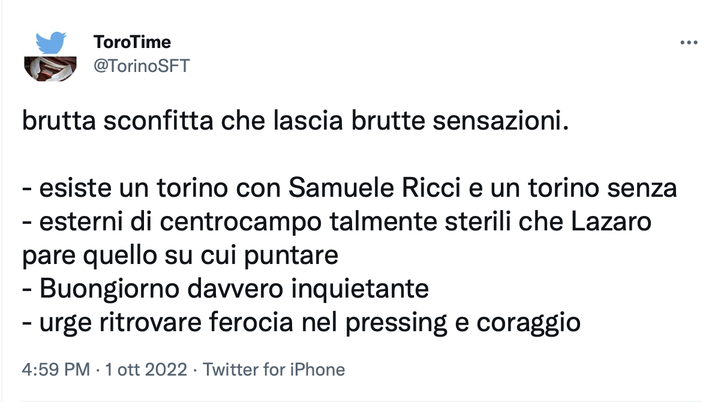This screenshot has width=712, height=402.
Task: Click the word sensazioni in the first line
Action: (x=500, y=121)
